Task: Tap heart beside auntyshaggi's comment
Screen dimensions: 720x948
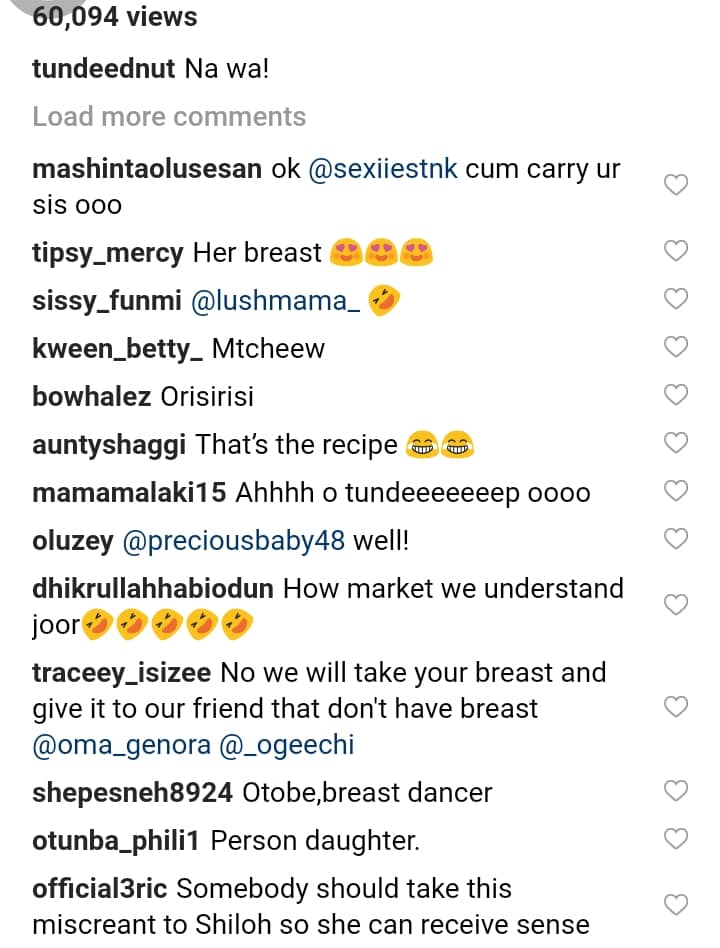Action: [x=677, y=443]
